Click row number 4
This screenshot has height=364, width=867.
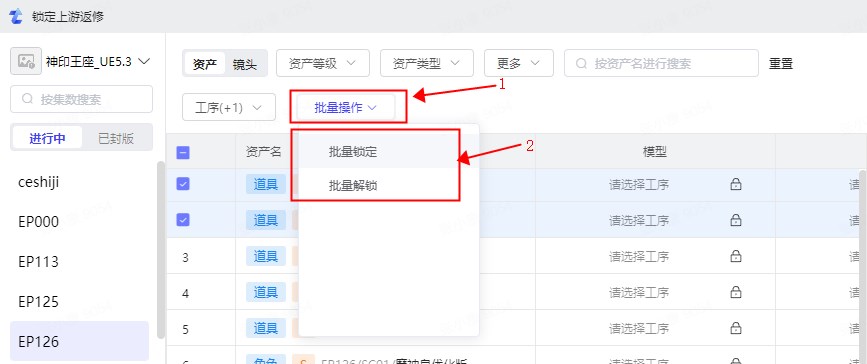point(185,293)
